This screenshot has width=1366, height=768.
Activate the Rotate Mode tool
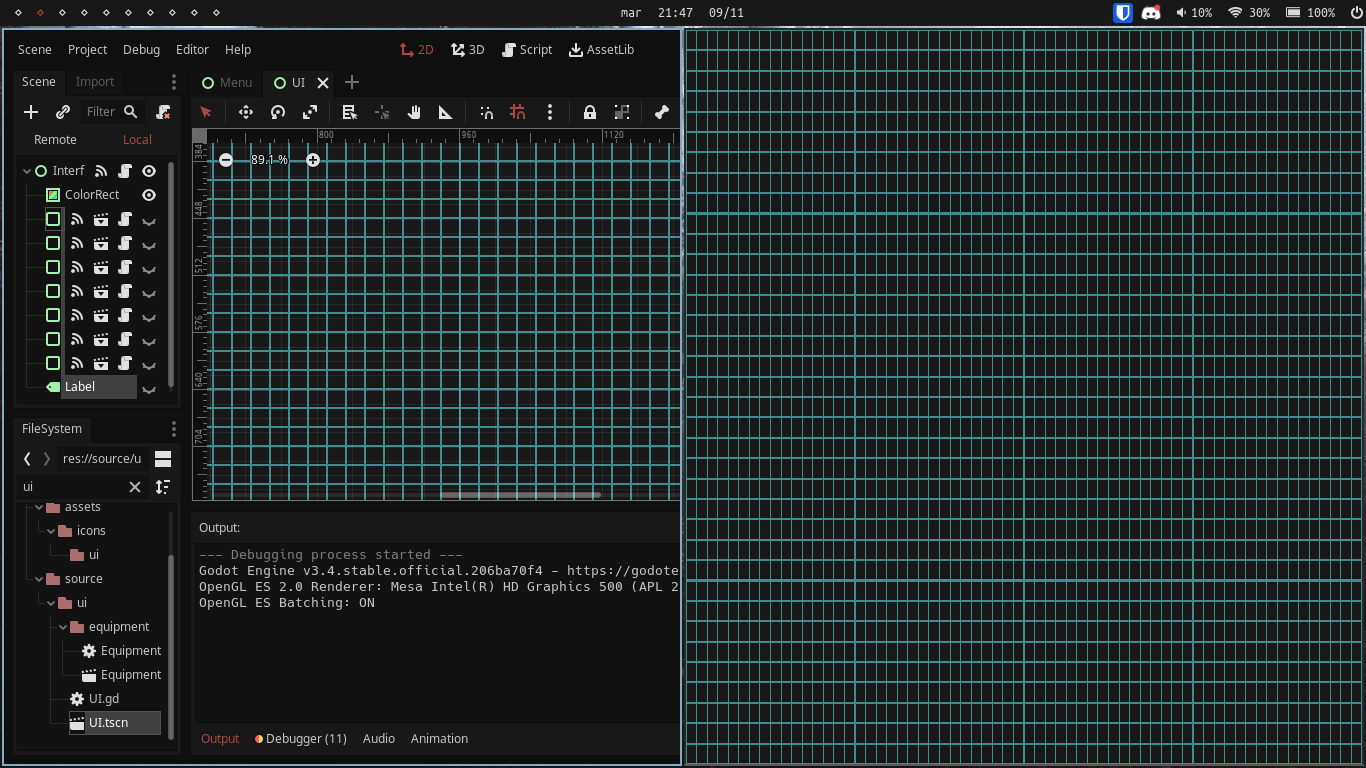click(x=278, y=112)
